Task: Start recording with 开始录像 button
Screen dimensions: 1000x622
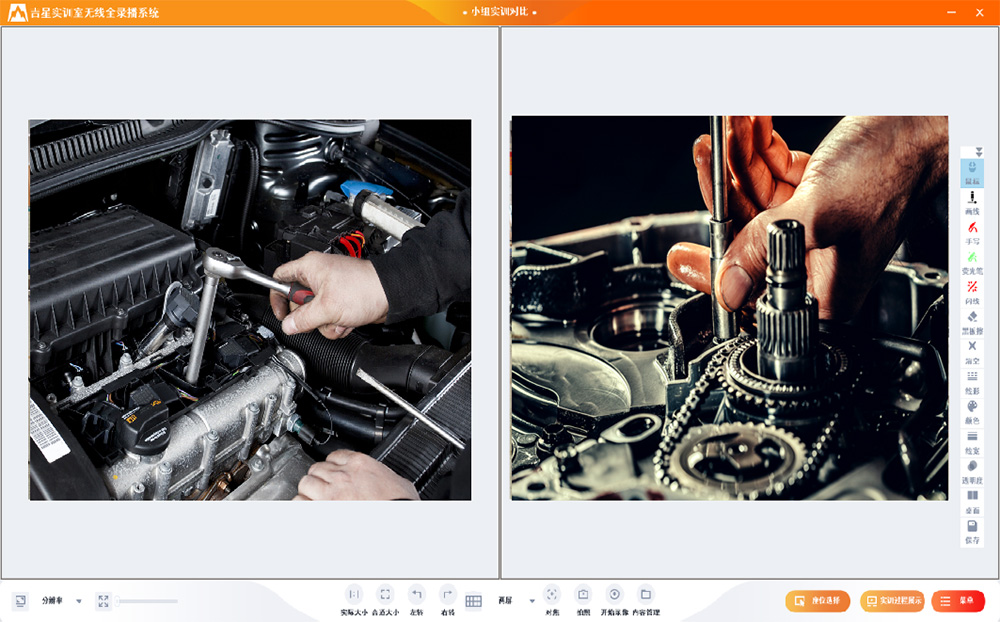Action: pyautogui.click(x=614, y=594)
